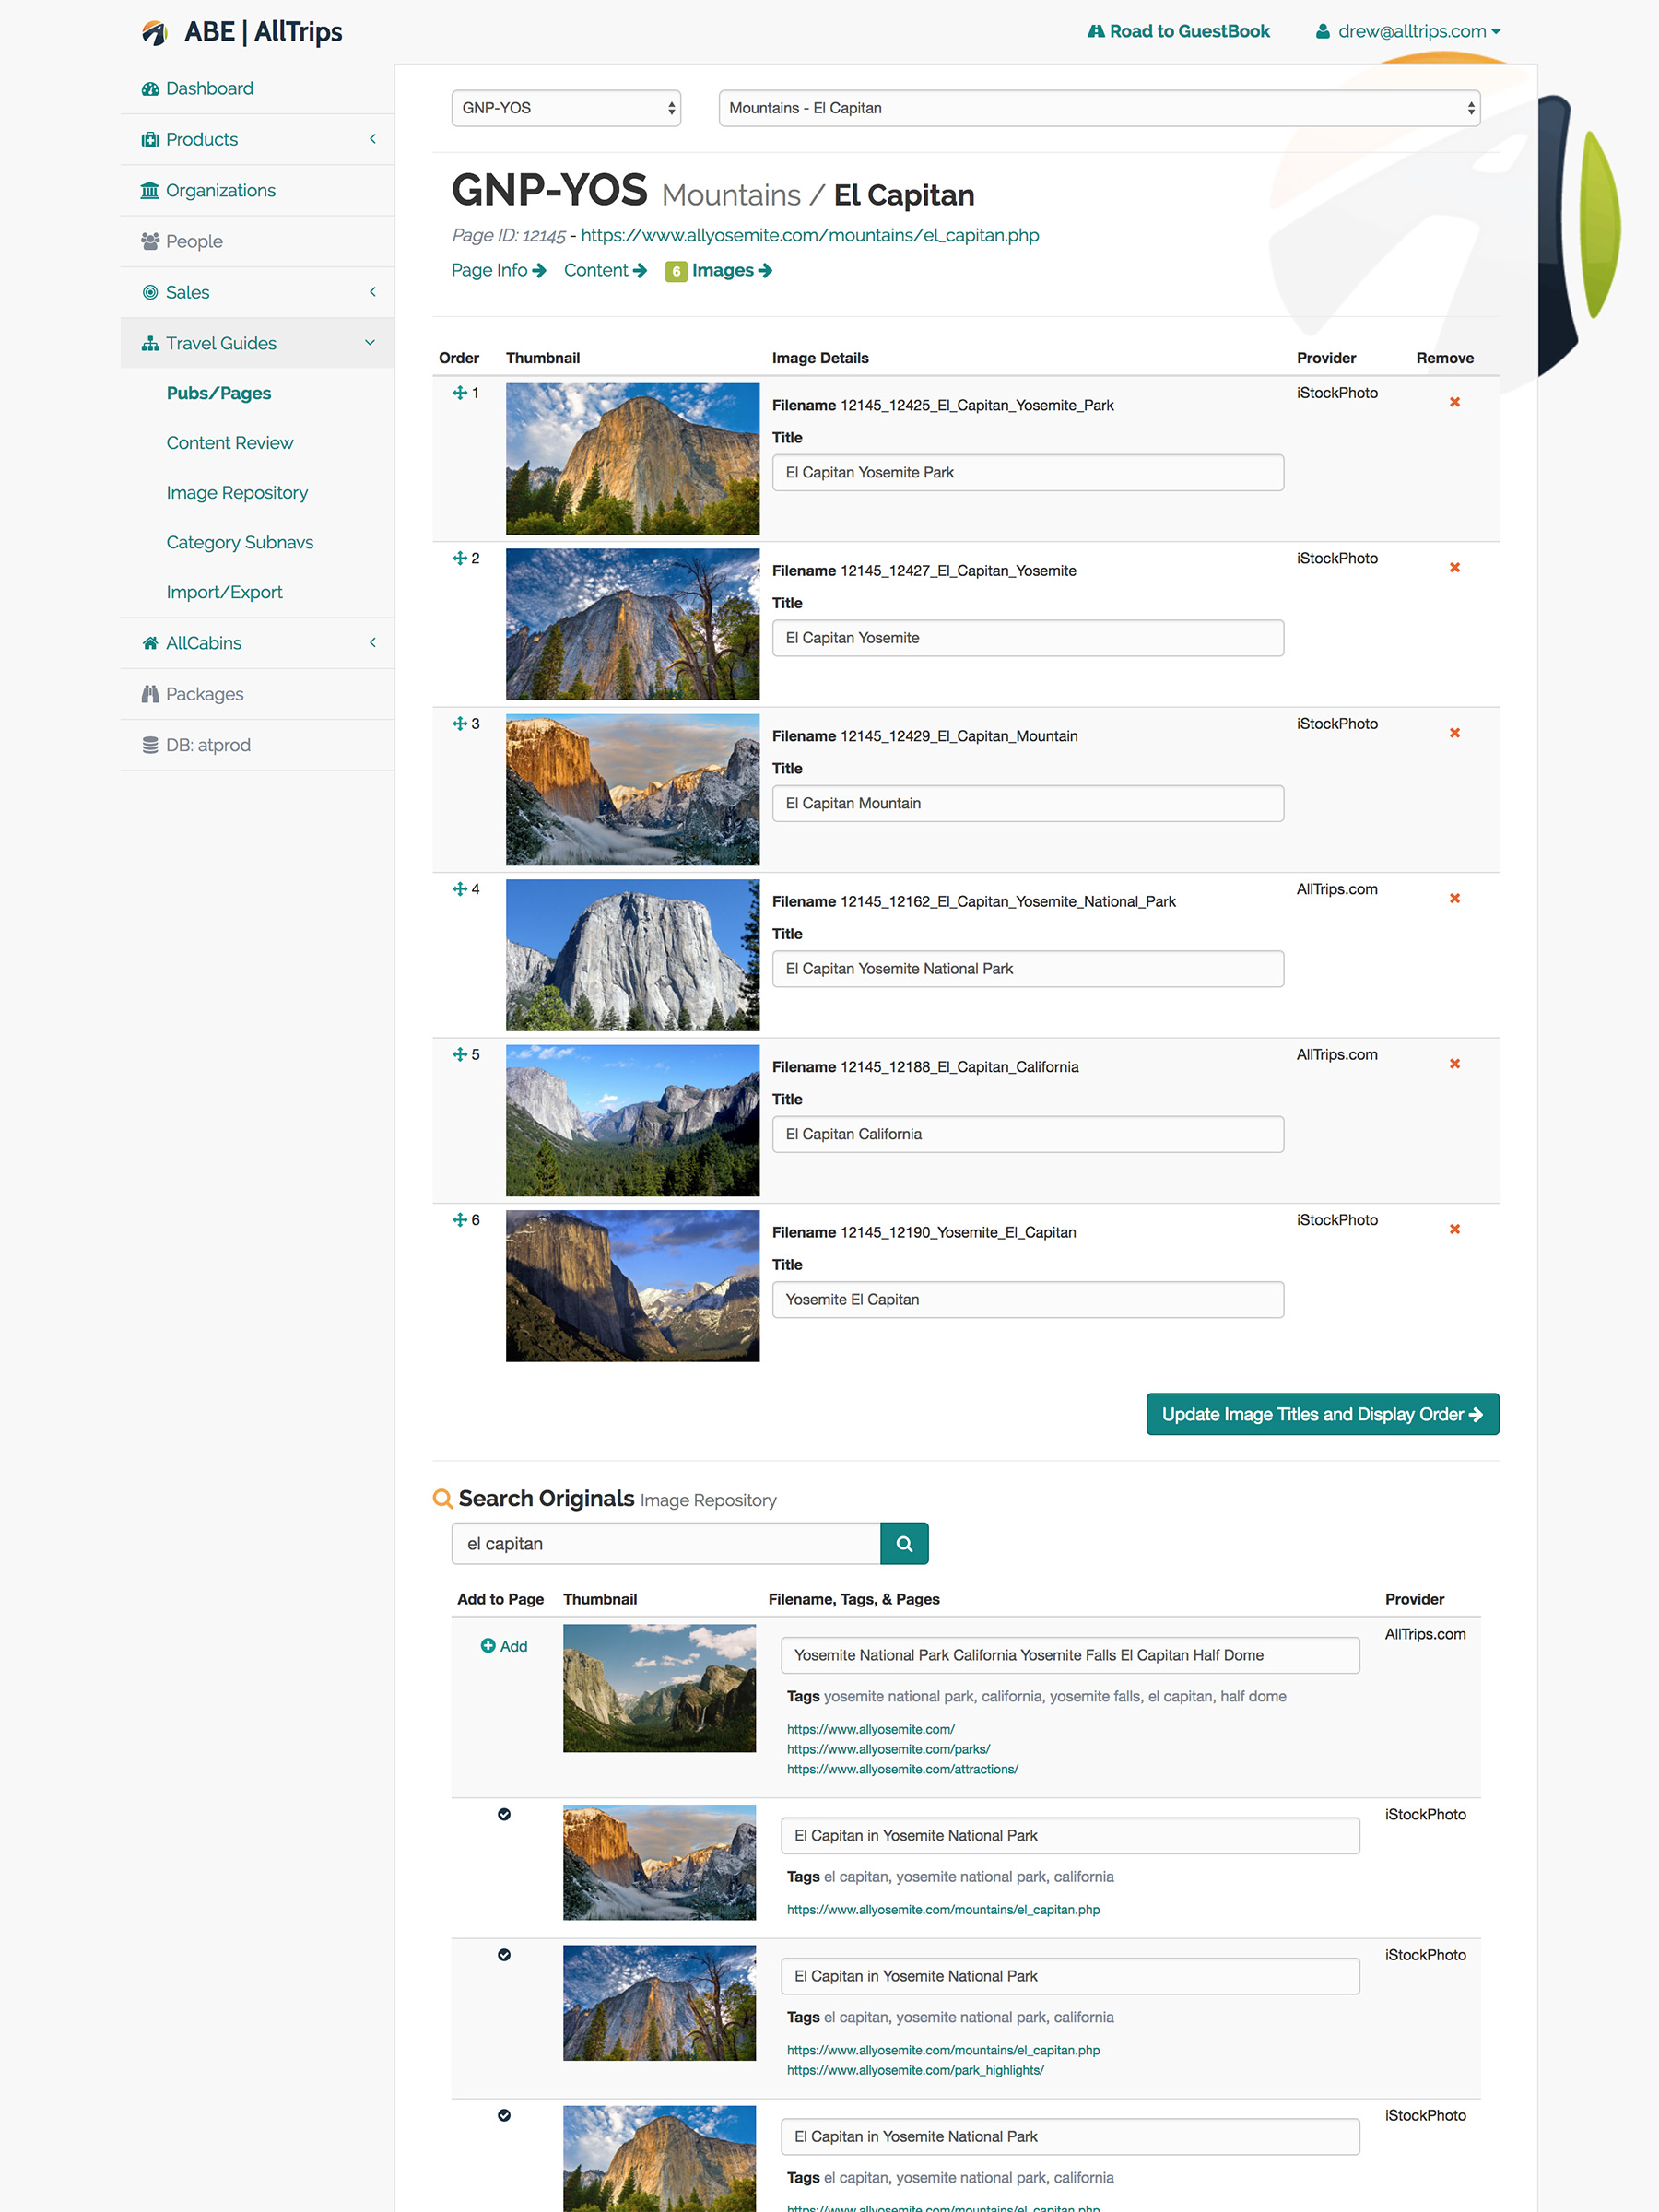The height and width of the screenshot is (2212, 1659).
Task: Delete image 5 using the red X
Action: (x=1454, y=1063)
